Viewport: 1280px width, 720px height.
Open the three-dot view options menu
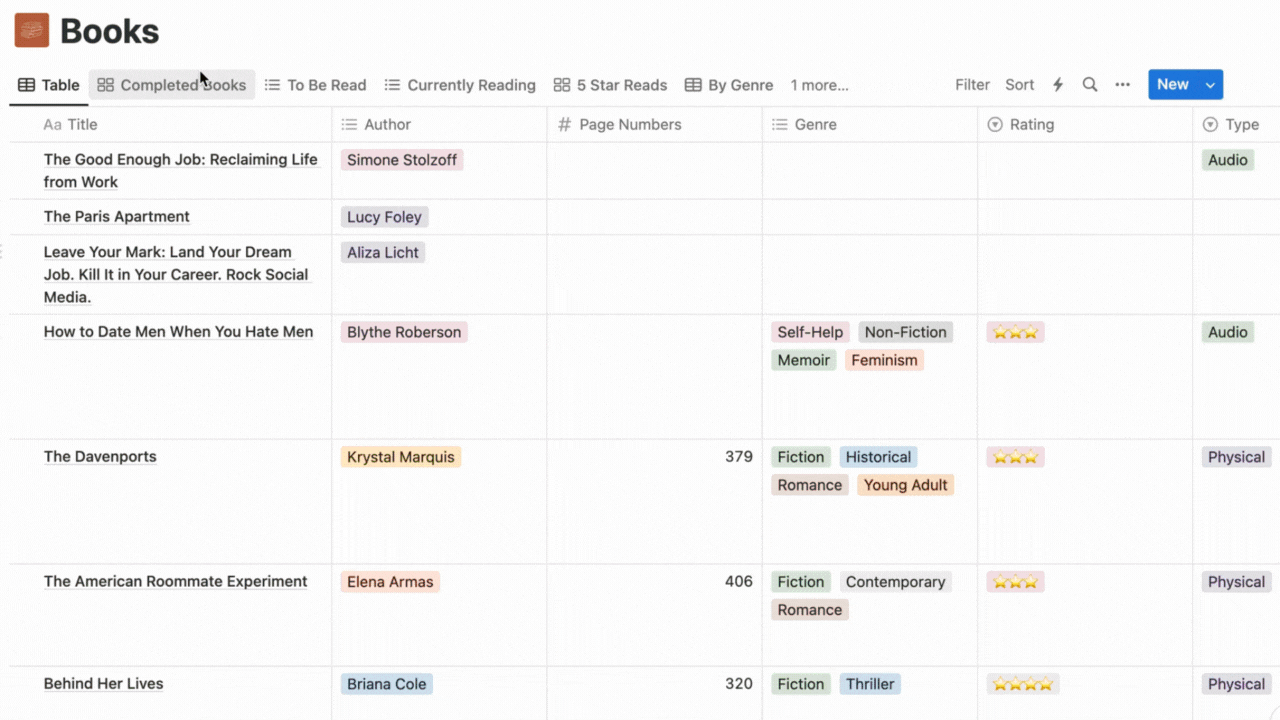pyautogui.click(x=1123, y=85)
